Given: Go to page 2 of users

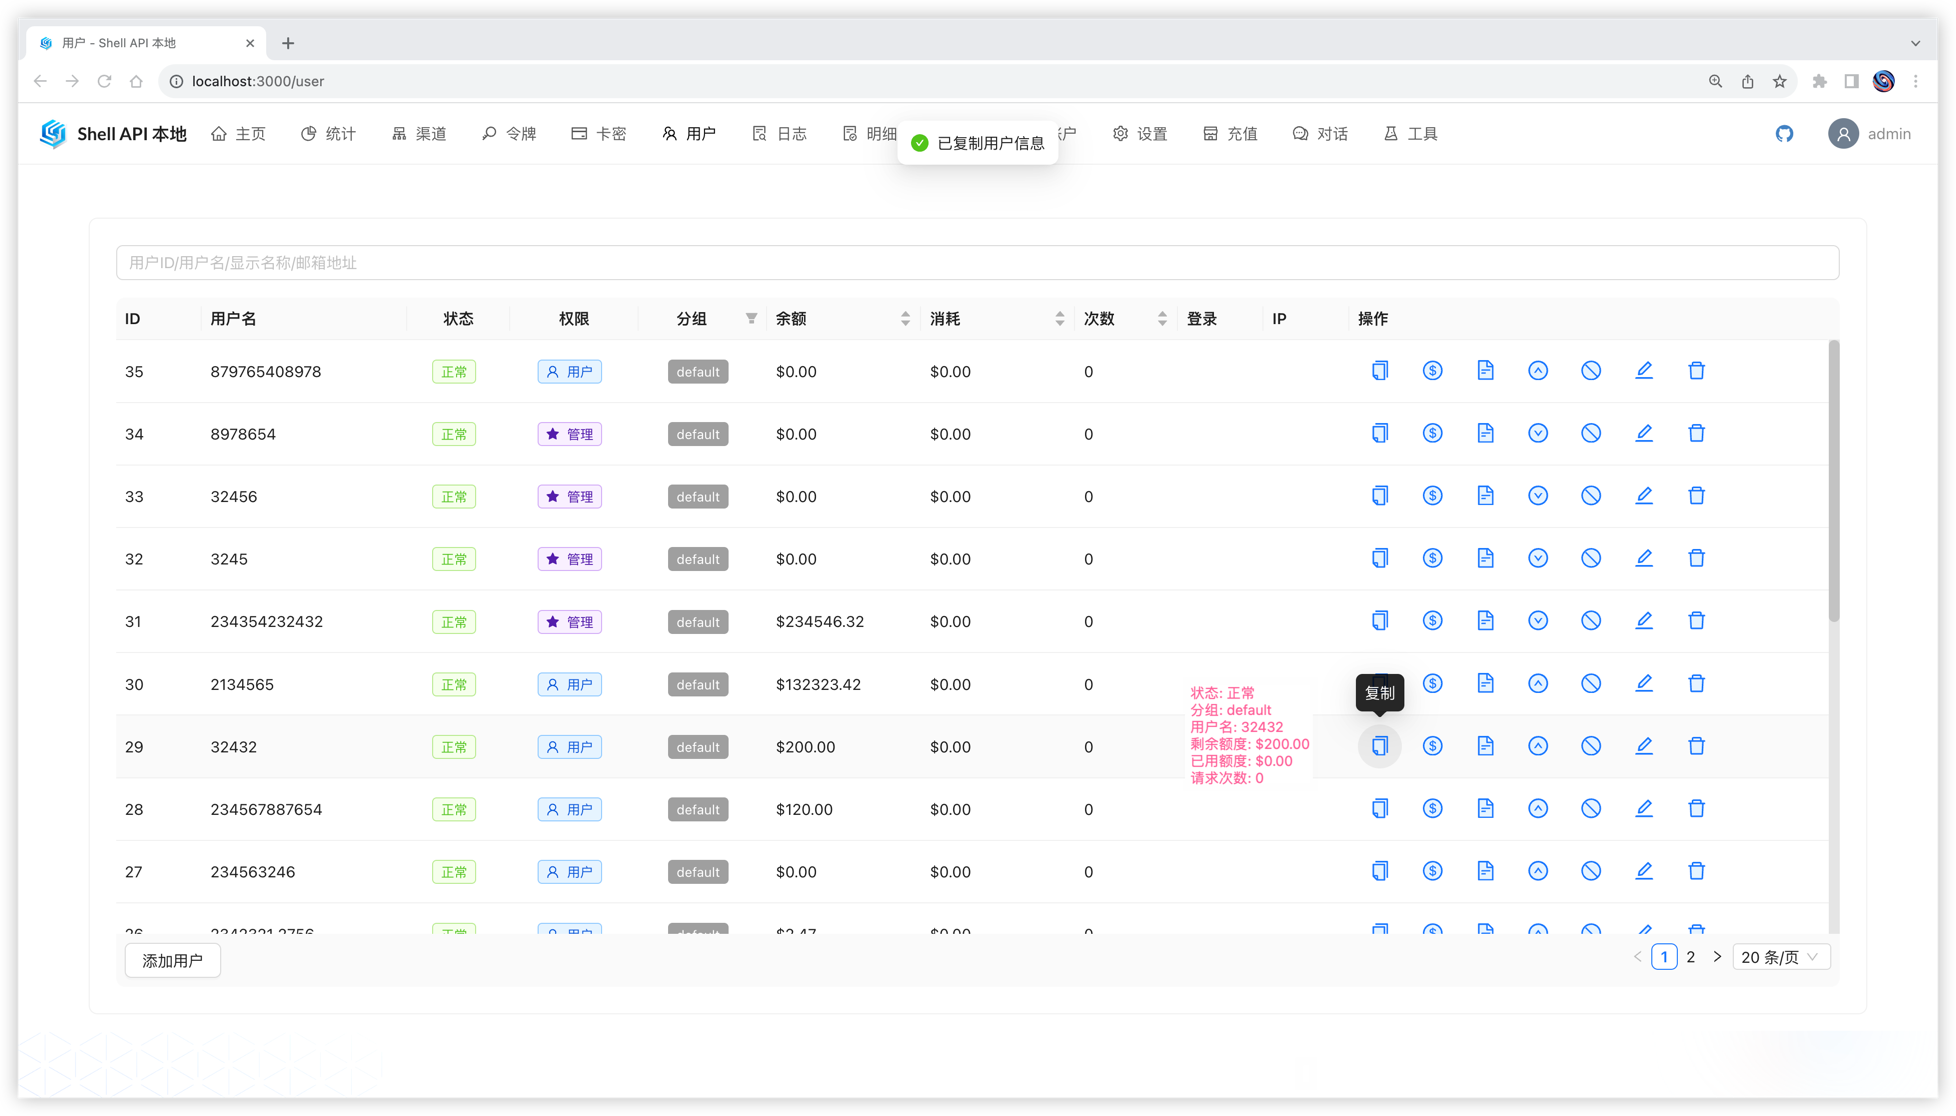Looking at the screenshot, I should 1690,957.
